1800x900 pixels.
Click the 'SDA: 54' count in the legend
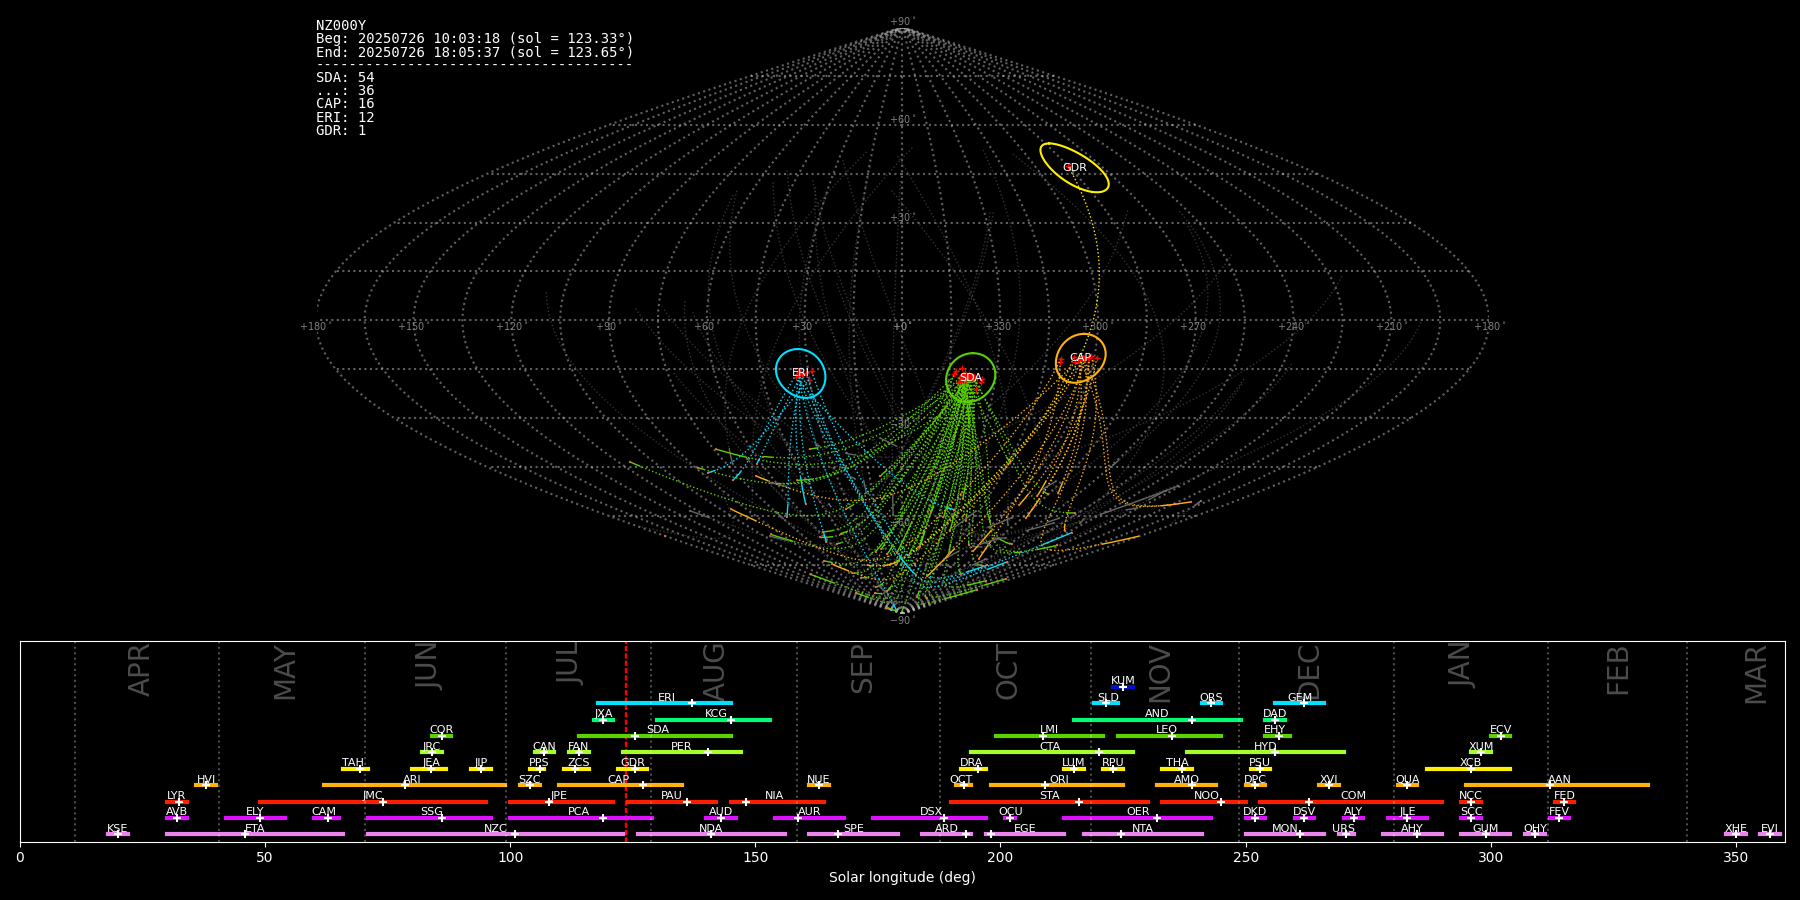[x=345, y=78]
